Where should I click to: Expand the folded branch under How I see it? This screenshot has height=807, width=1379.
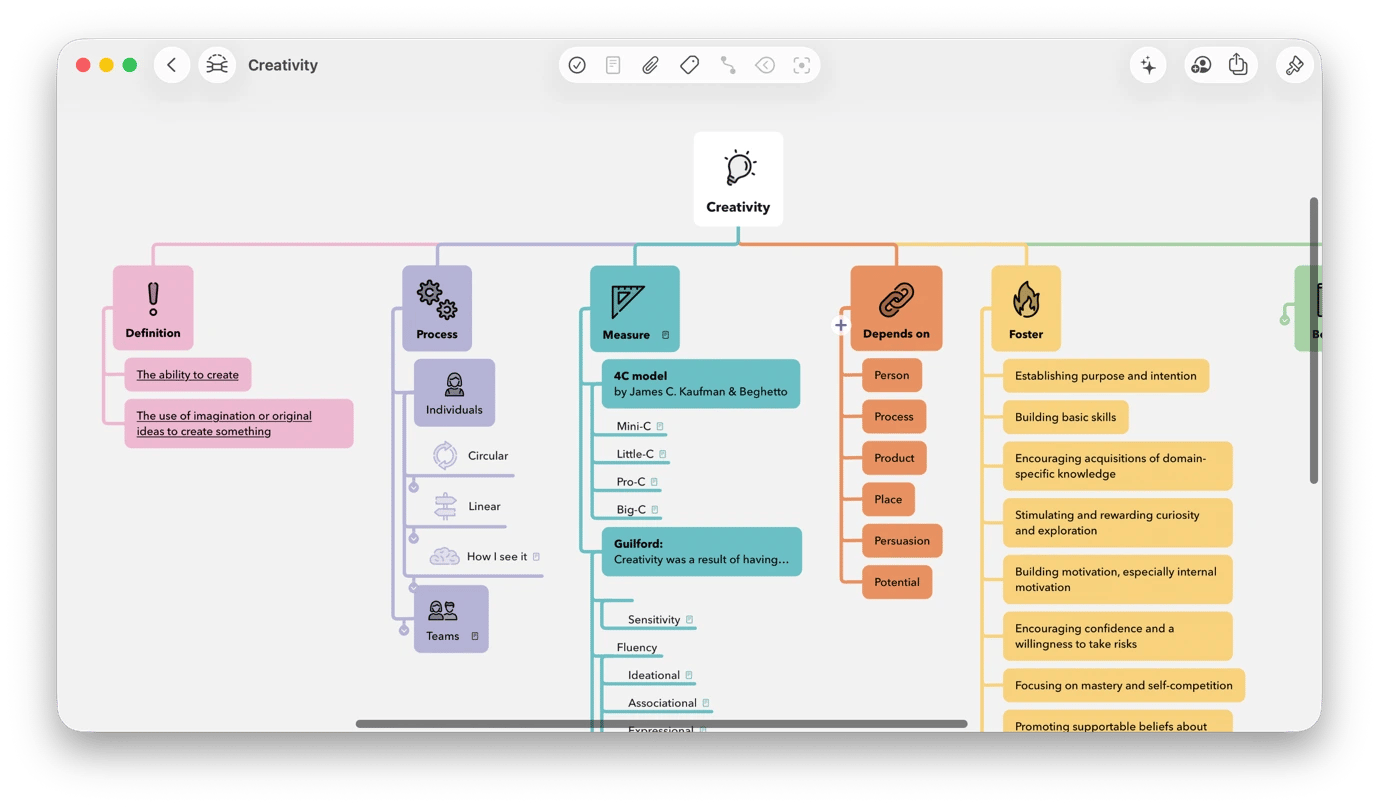pos(413,588)
